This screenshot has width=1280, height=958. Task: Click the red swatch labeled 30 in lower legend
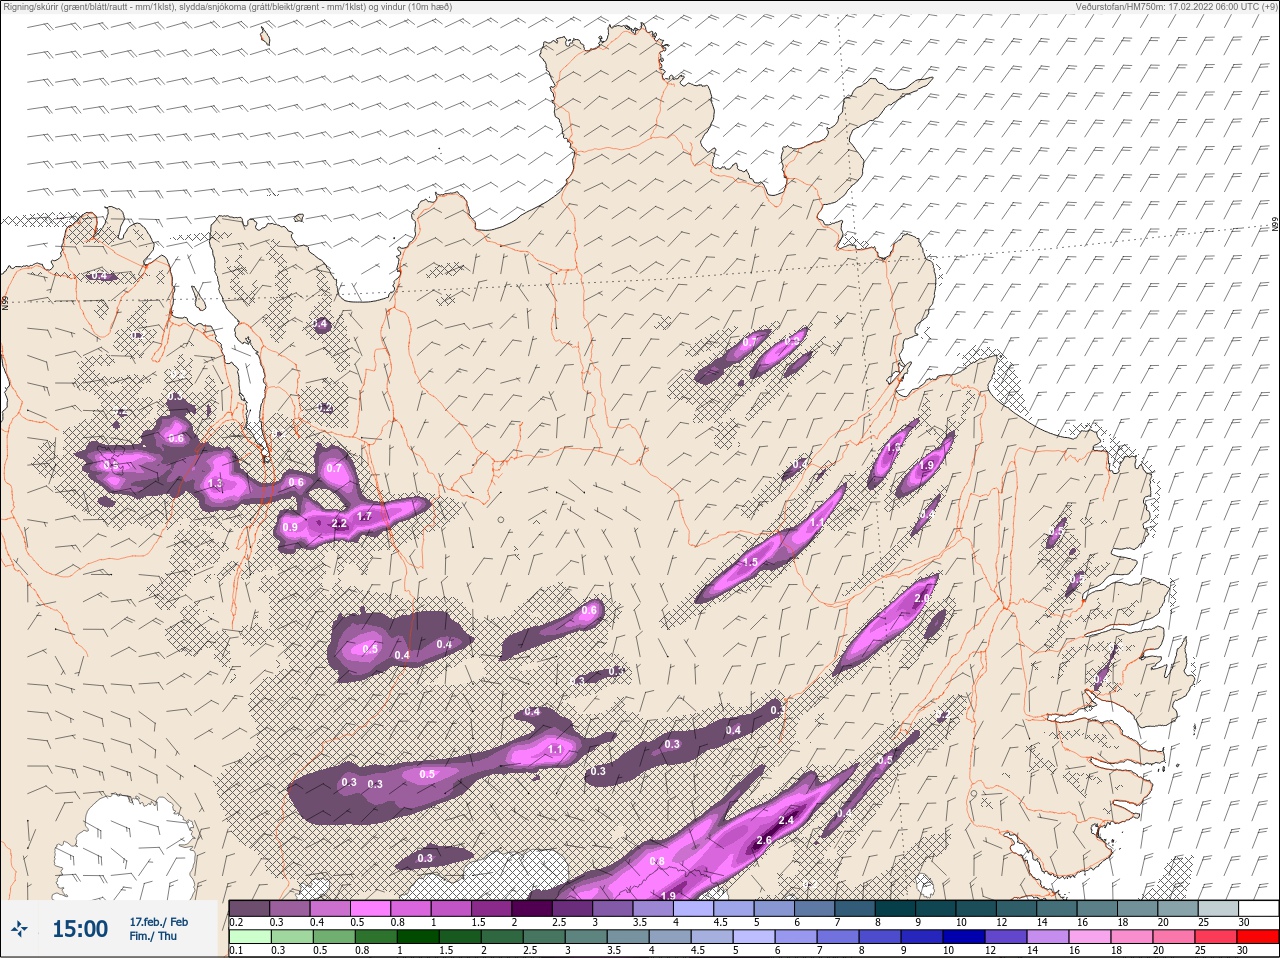1257,937
